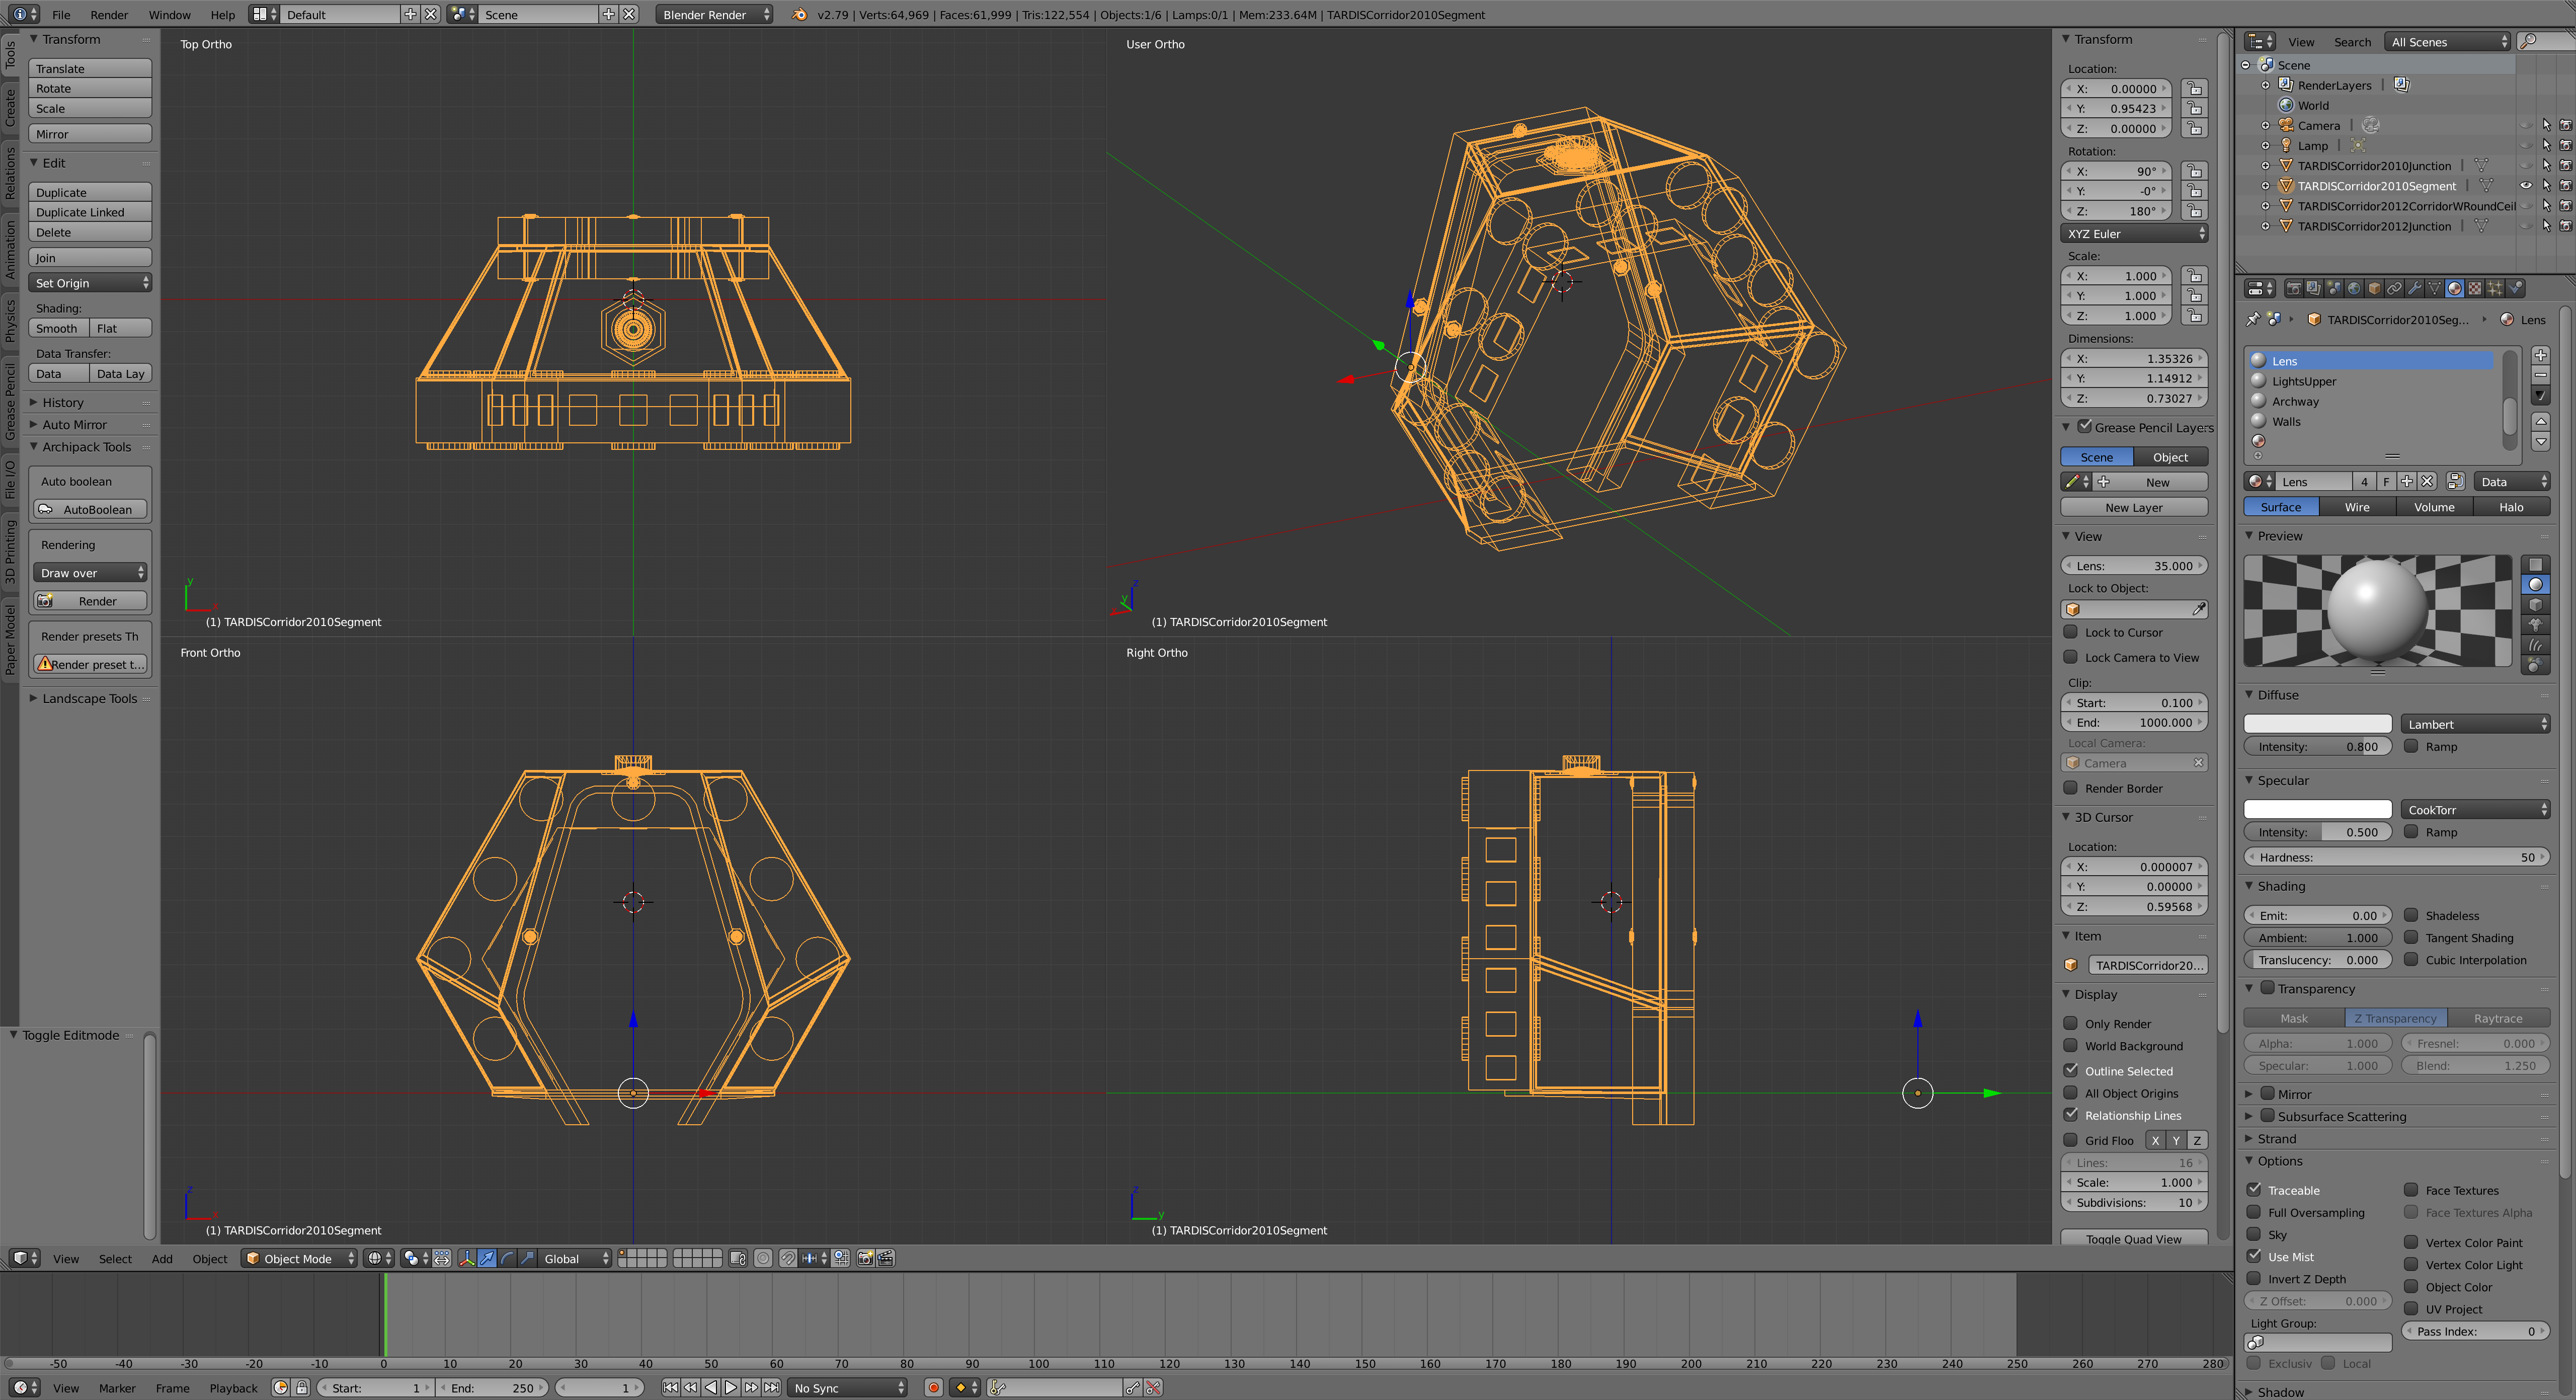Image resolution: width=2576 pixels, height=1400 pixels.
Task: Open the Particles properties tab
Action: tap(2495, 288)
